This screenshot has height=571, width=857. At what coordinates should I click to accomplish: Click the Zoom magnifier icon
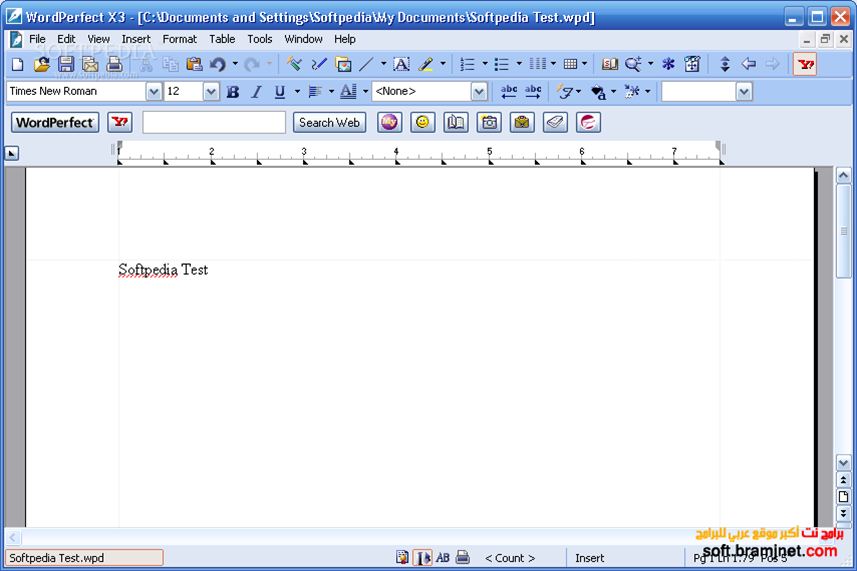click(x=633, y=64)
